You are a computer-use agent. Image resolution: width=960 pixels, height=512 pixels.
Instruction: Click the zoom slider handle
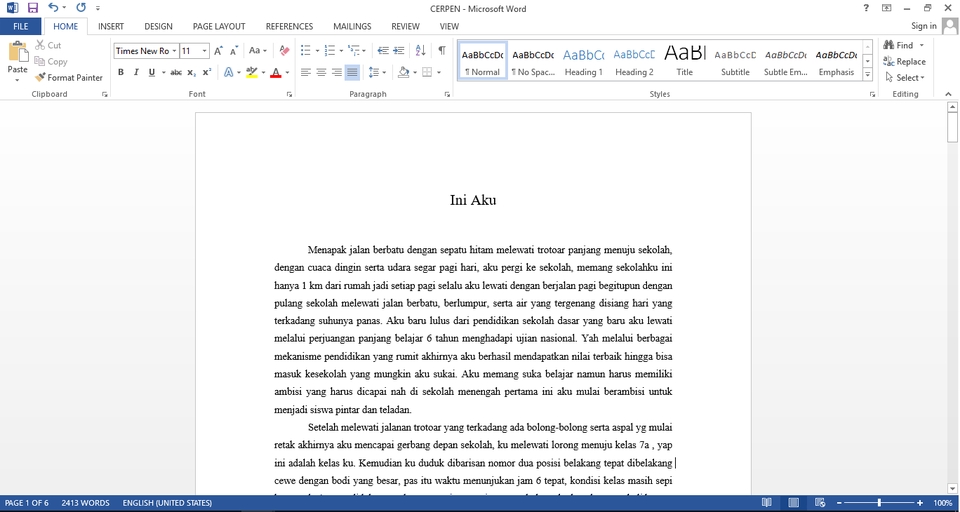[x=879, y=503]
